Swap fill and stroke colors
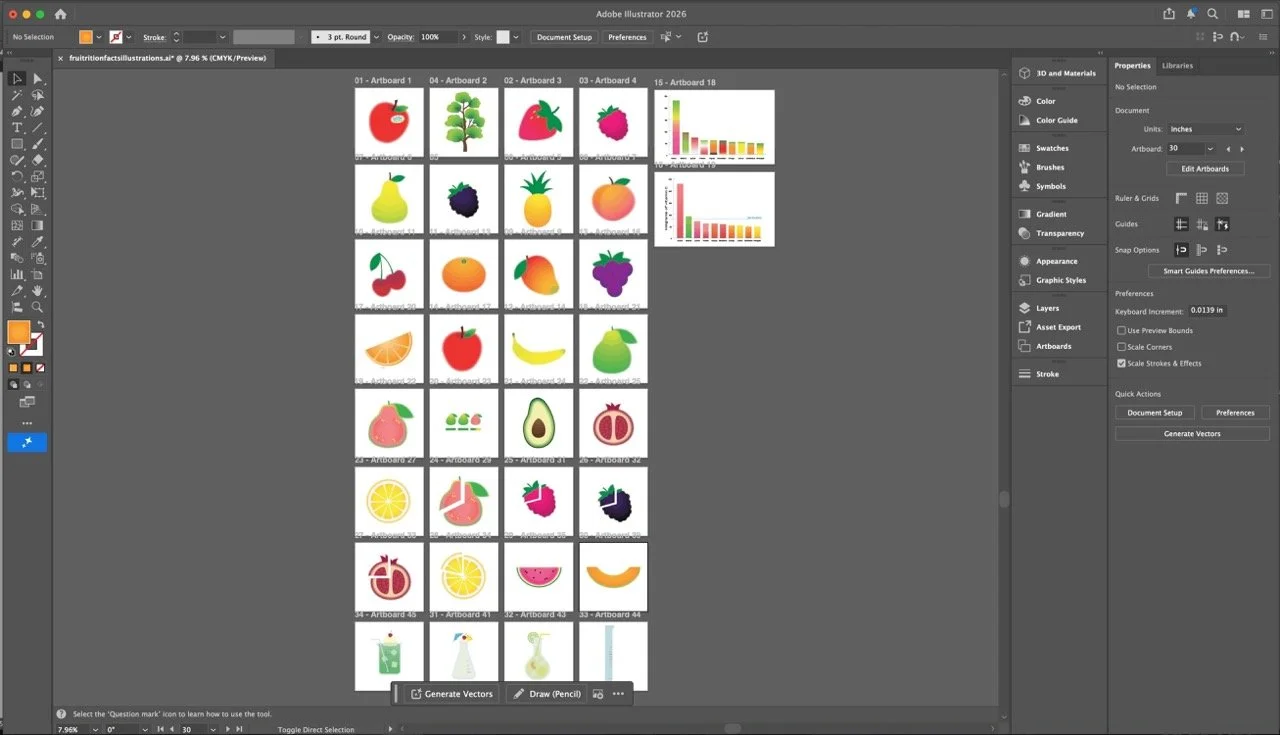The height and width of the screenshot is (735, 1280). [x=40, y=326]
